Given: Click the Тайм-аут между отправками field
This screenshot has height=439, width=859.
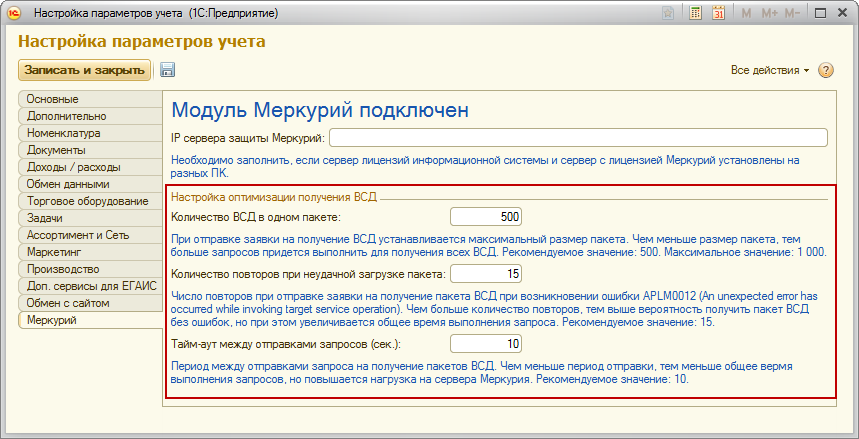Looking at the screenshot, I should (486, 344).
